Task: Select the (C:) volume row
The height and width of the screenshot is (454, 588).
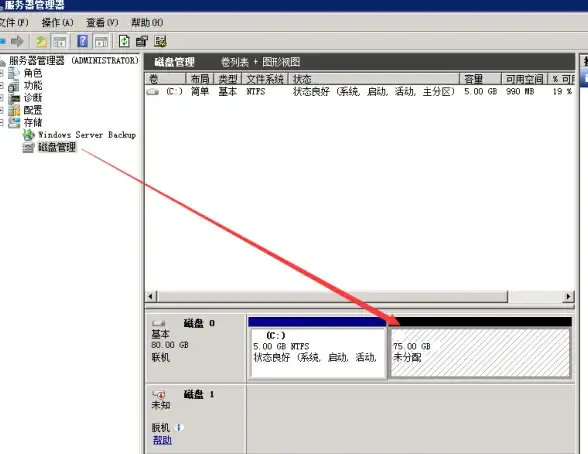Action: coord(360,91)
